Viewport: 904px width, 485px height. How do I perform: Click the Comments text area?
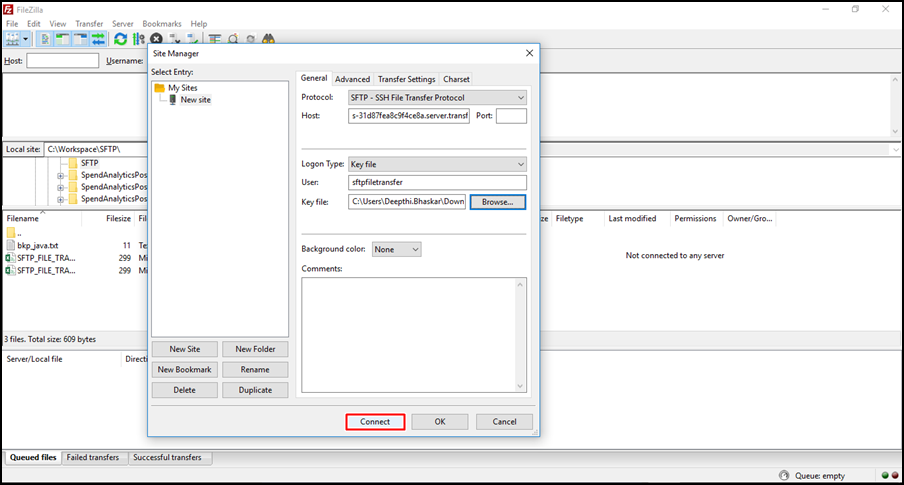coord(414,335)
